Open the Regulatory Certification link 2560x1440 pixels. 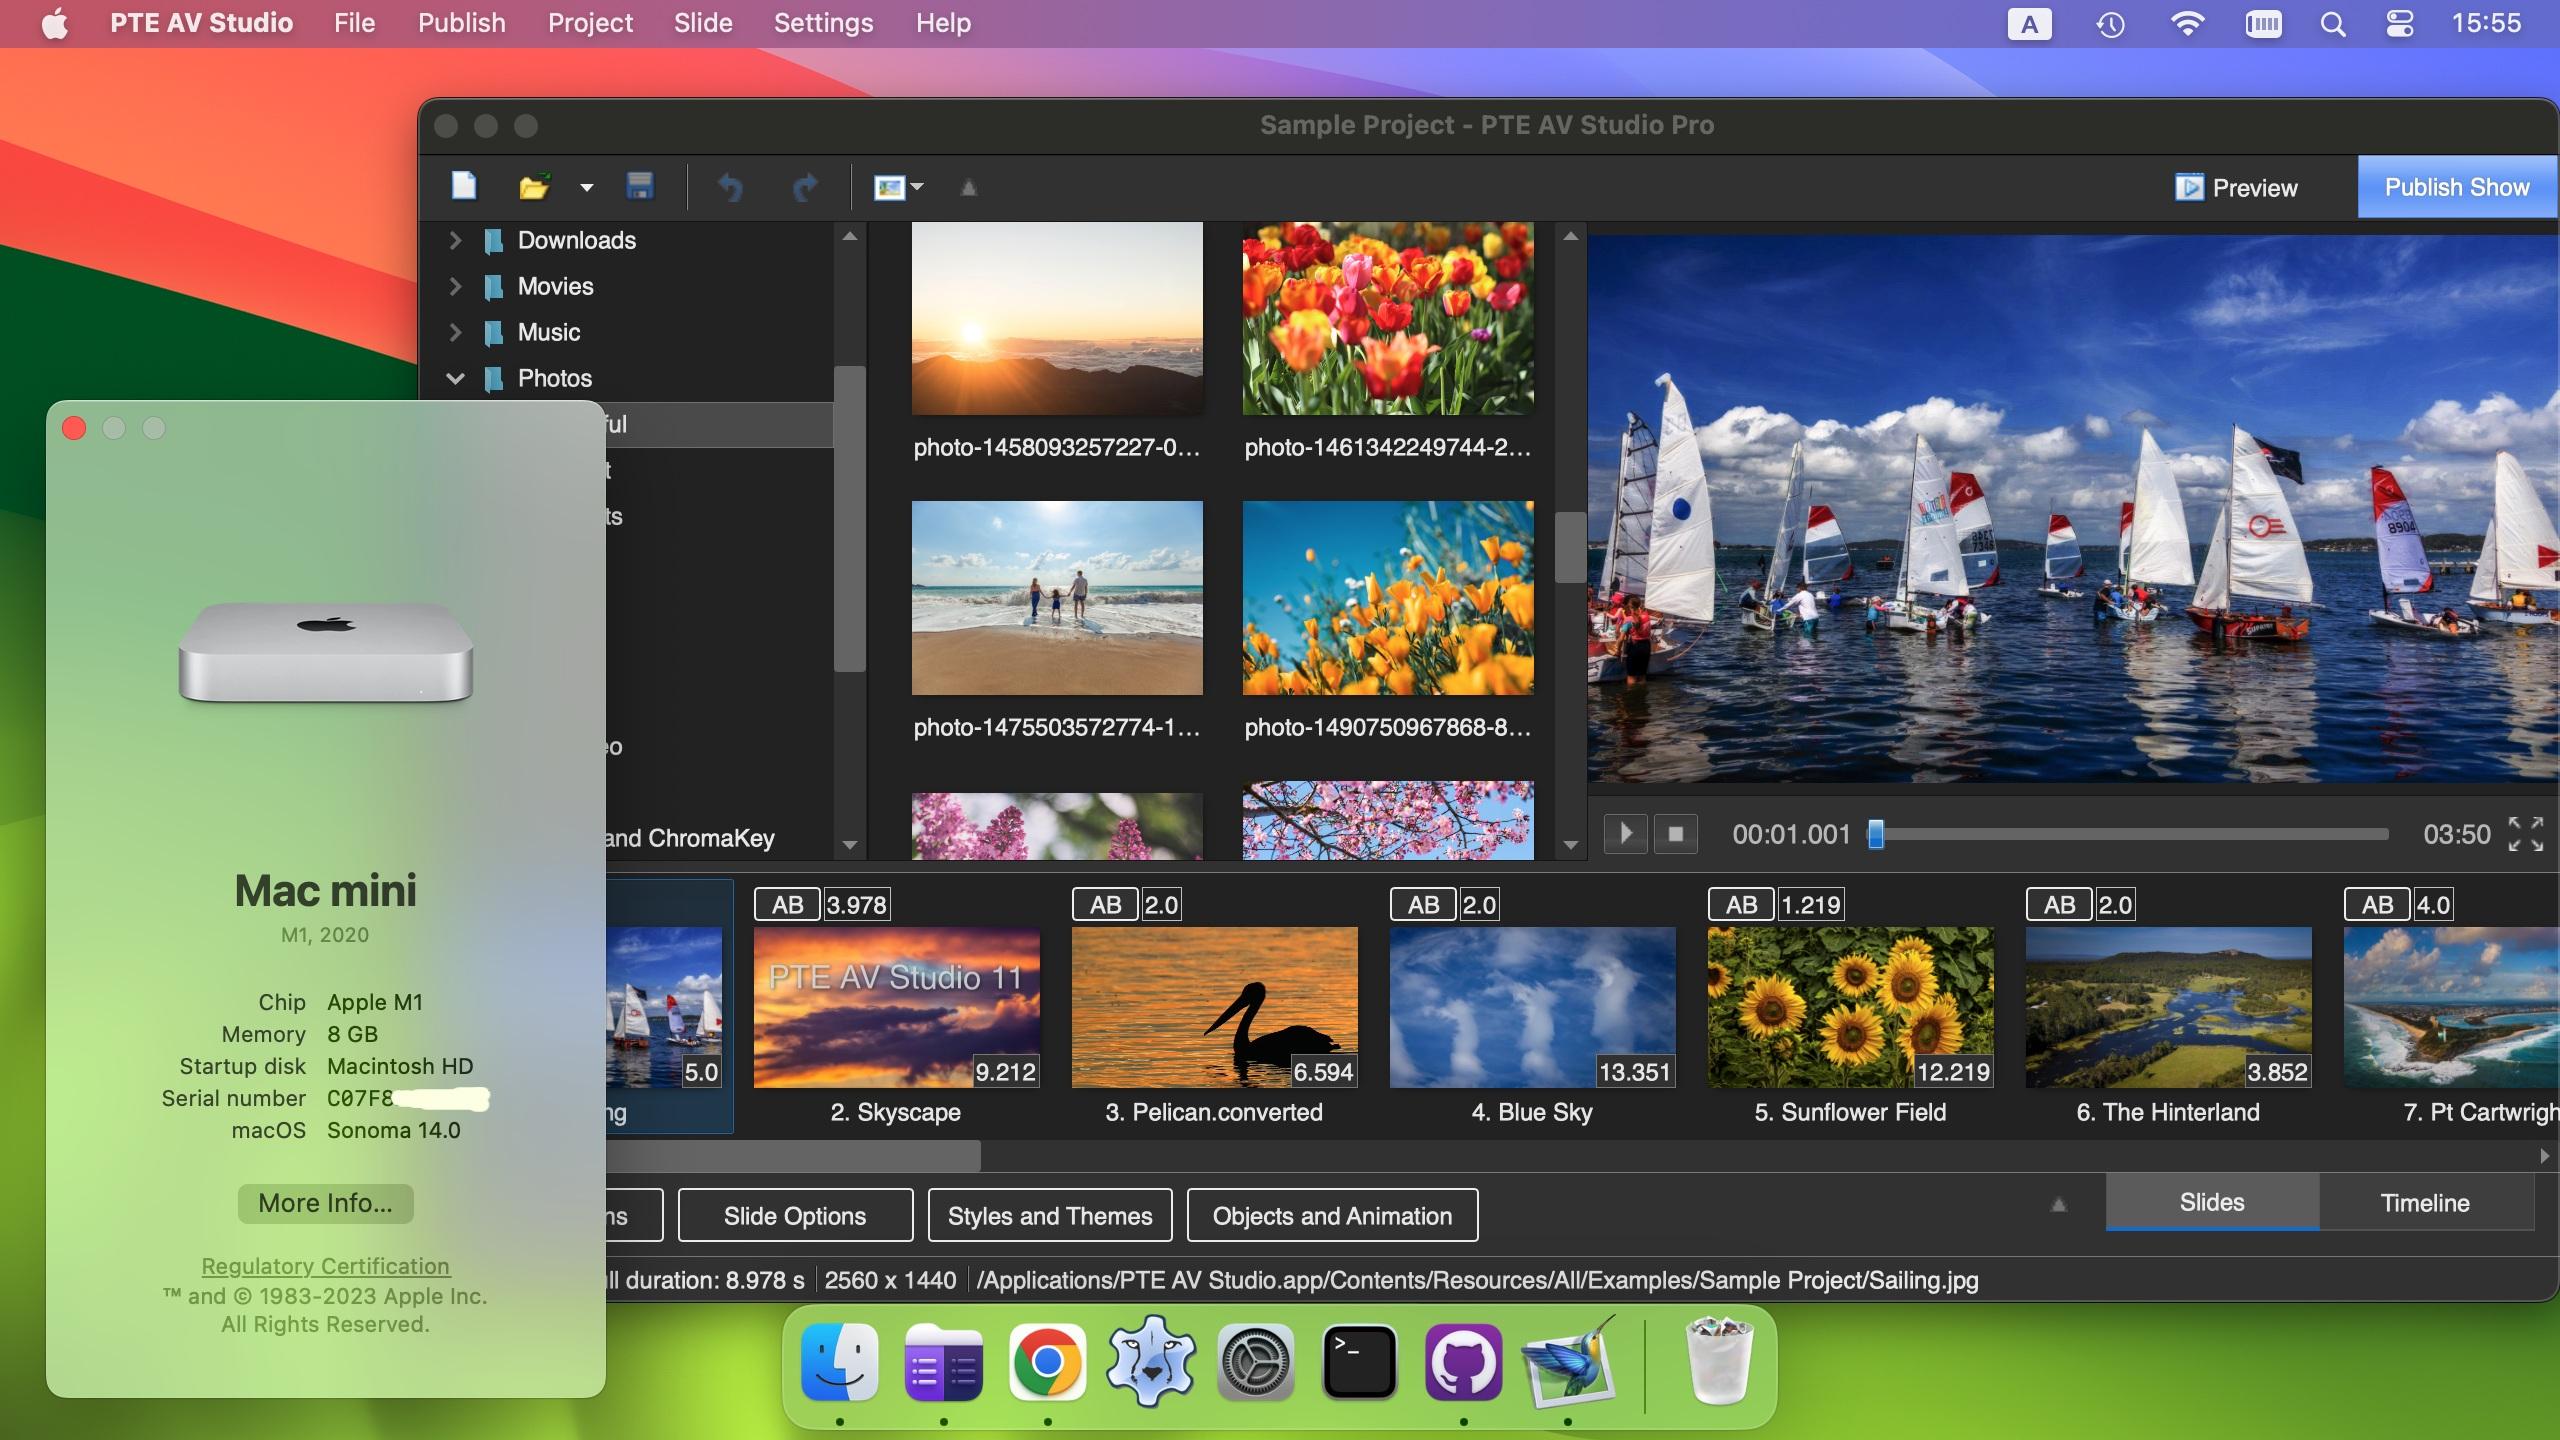point(325,1266)
